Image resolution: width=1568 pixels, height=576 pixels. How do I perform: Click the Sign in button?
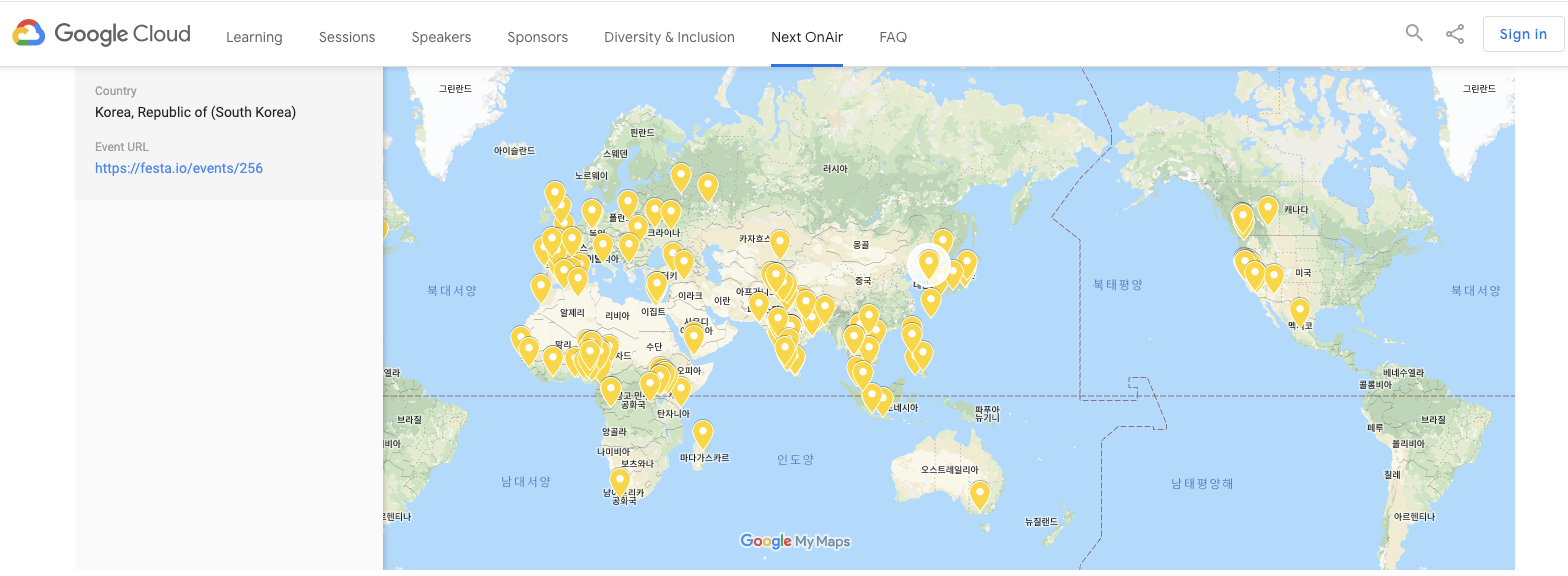tap(1523, 34)
